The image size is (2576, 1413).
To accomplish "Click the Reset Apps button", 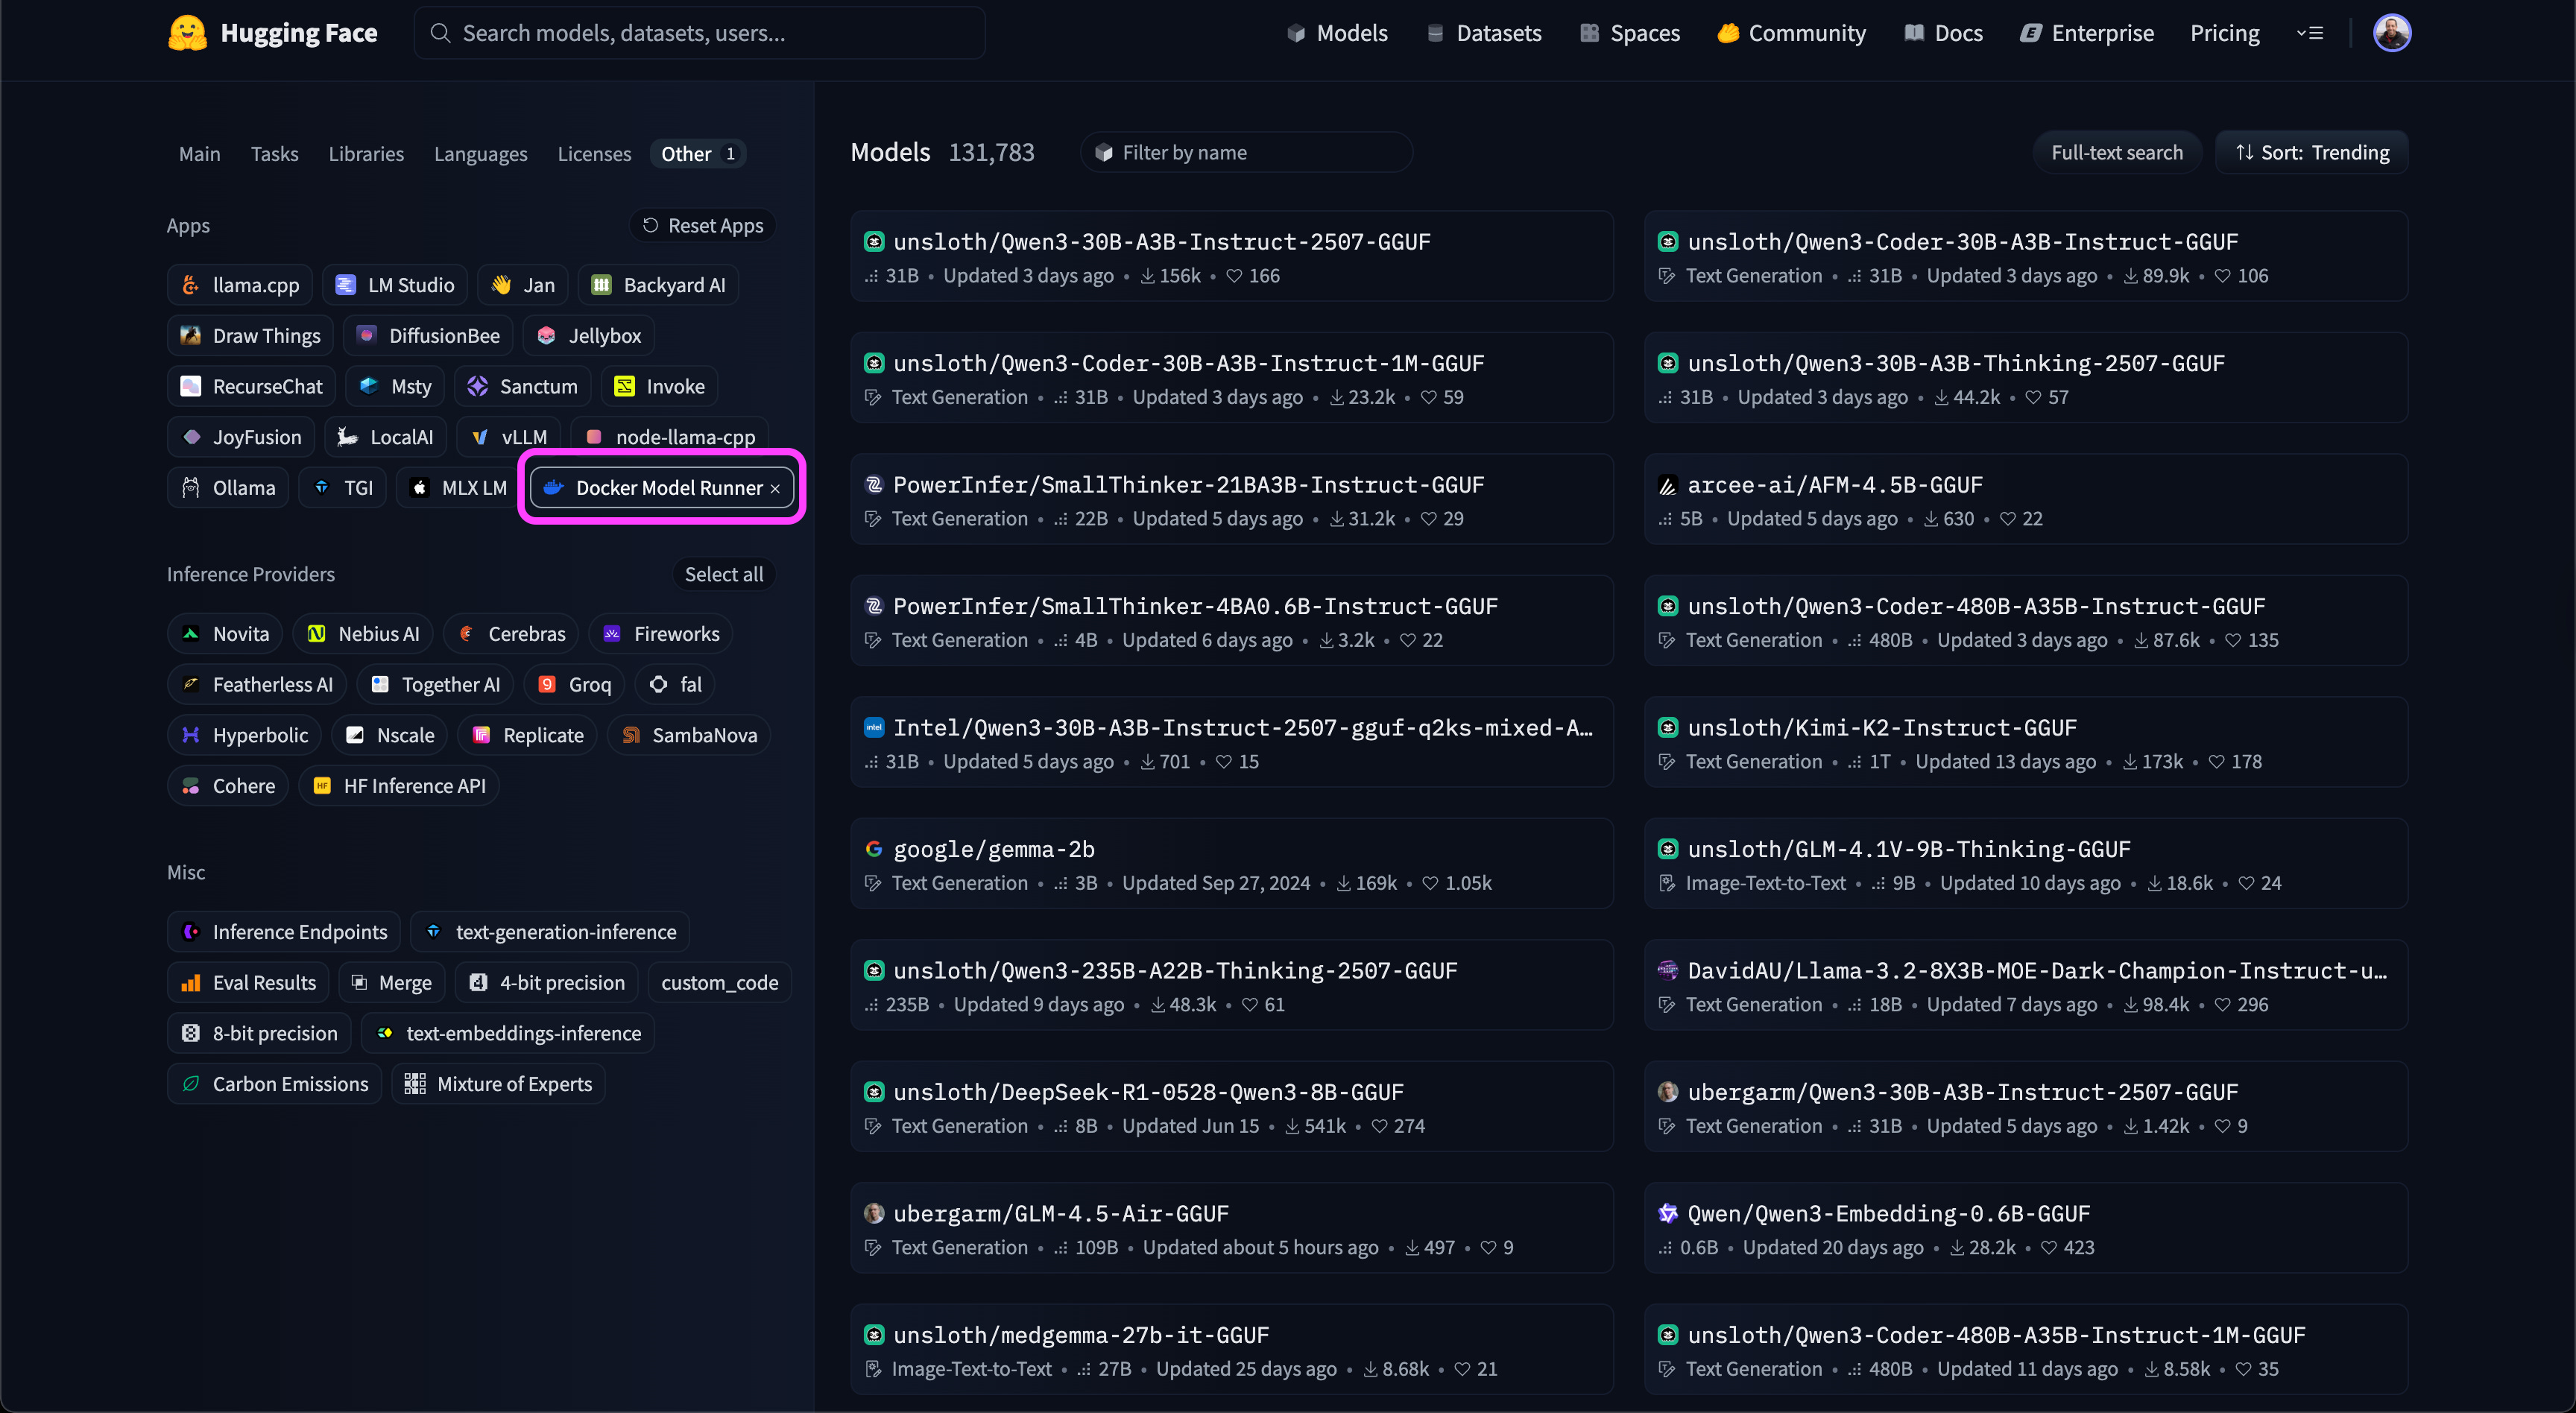I will 703,226.
